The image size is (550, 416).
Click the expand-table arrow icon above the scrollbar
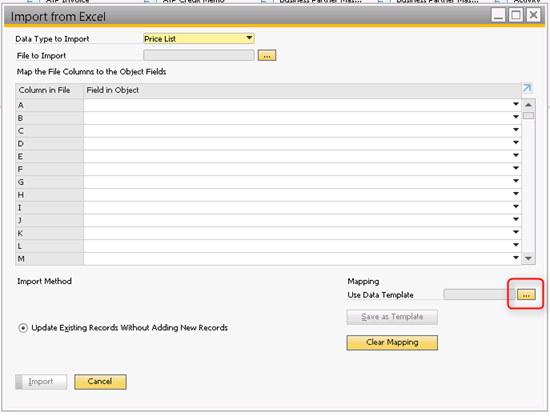(x=527, y=88)
